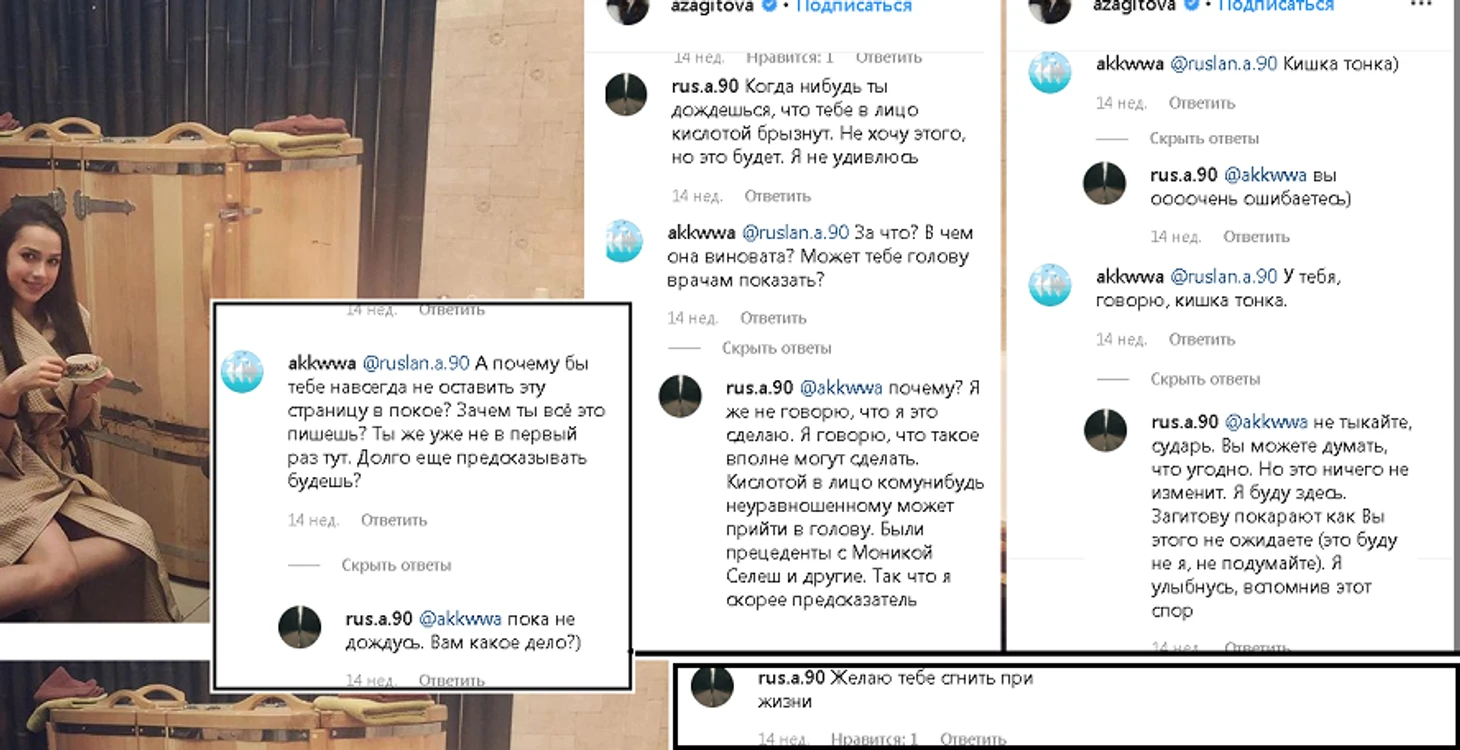Reply with 'Ответить' under the acid-threat comment

777,196
